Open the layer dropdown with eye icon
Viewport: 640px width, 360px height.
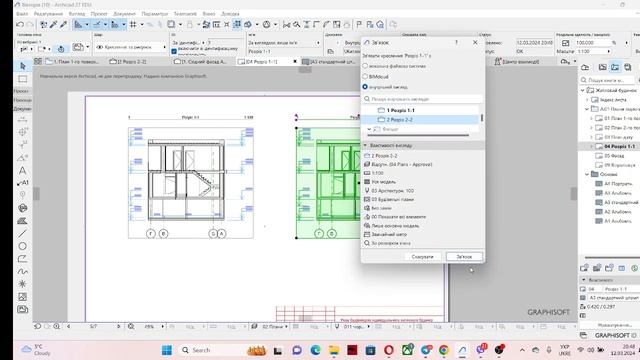(131, 47)
